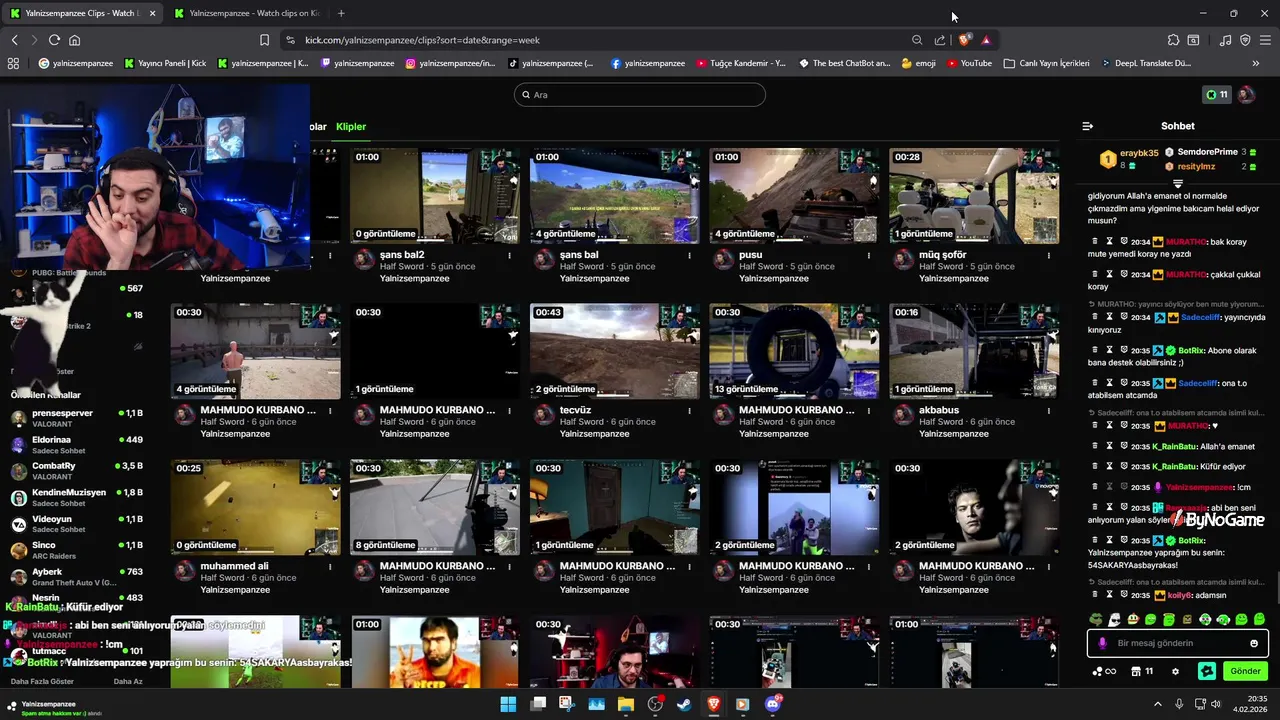Open the prensesperver channel in sidebar

(x=78, y=418)
